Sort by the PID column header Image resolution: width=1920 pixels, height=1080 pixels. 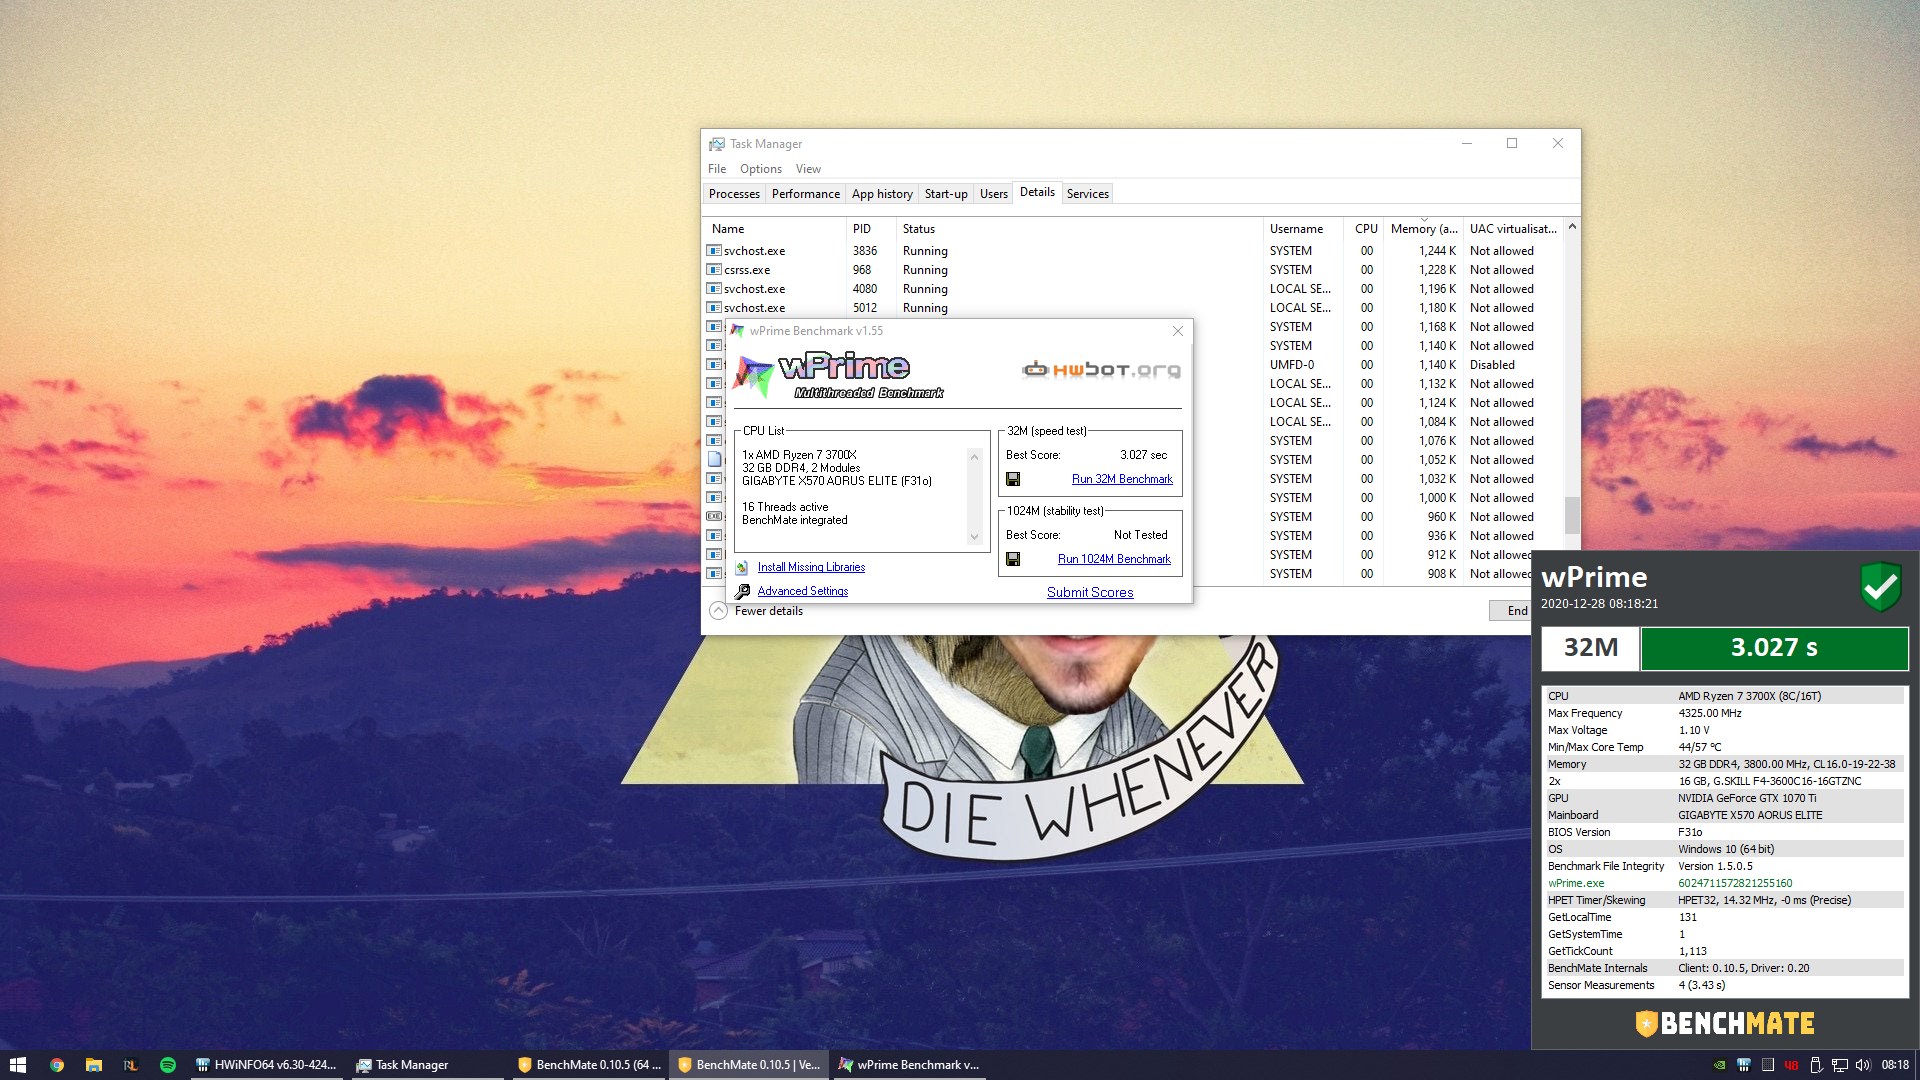click(x=871, y=229)
